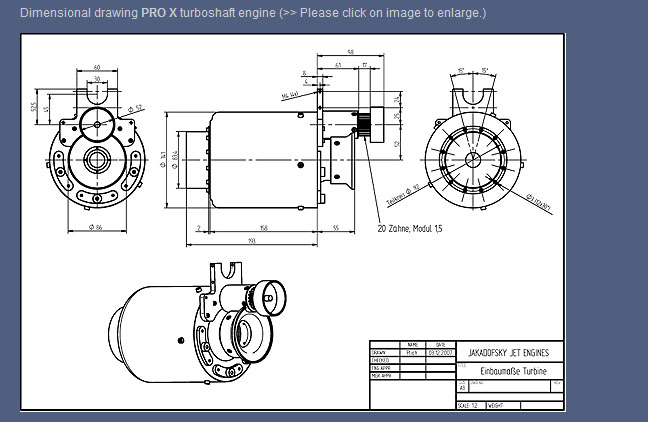
Task: Click the SCALE field in title block
Action: click(x=466, y=405)
